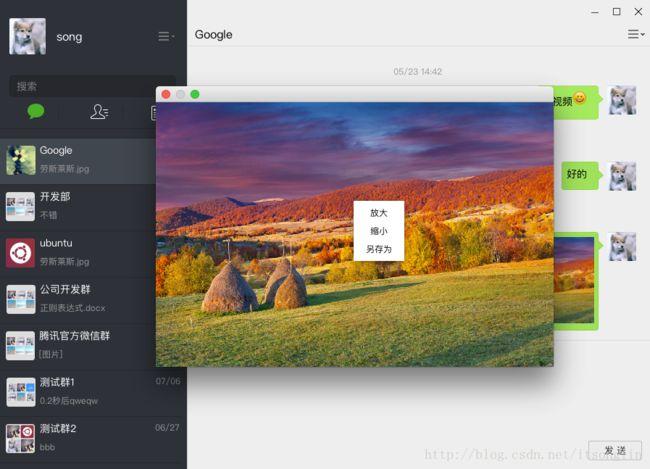
Task: Expand the Google chat options menu
Action: coord(634,34)
